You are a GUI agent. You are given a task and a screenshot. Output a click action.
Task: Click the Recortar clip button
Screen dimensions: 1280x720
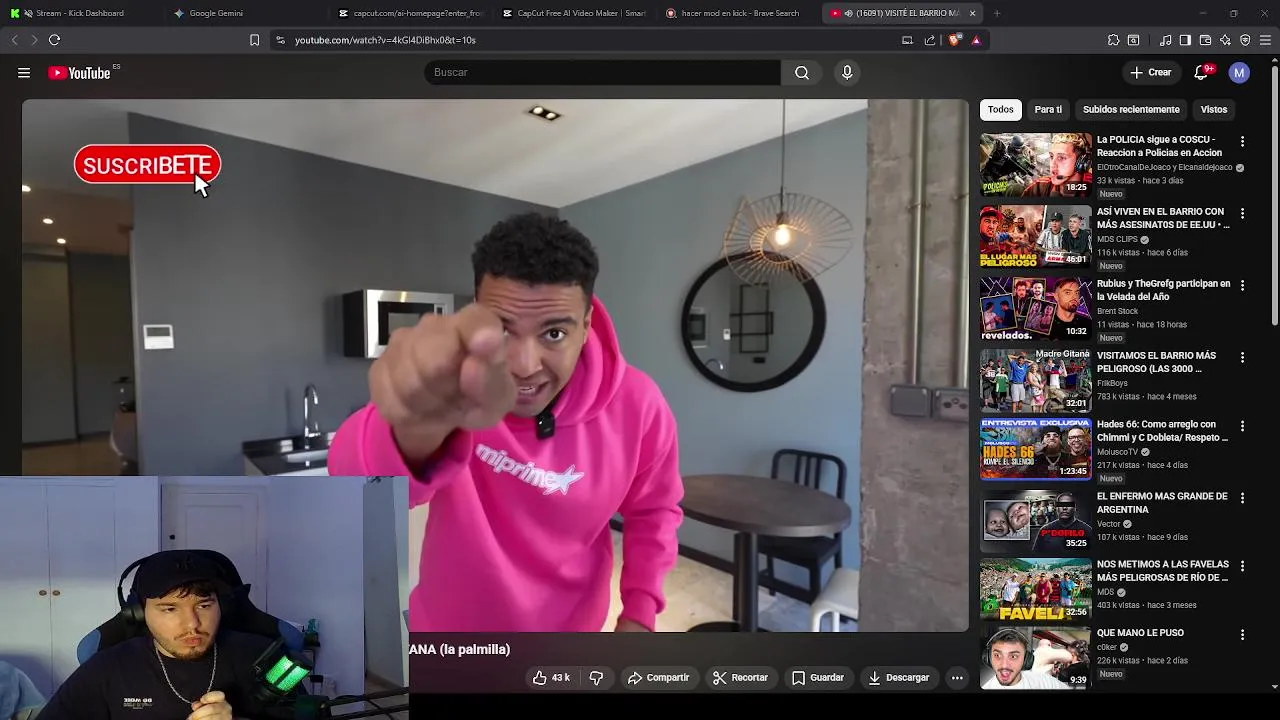(740, 678)
